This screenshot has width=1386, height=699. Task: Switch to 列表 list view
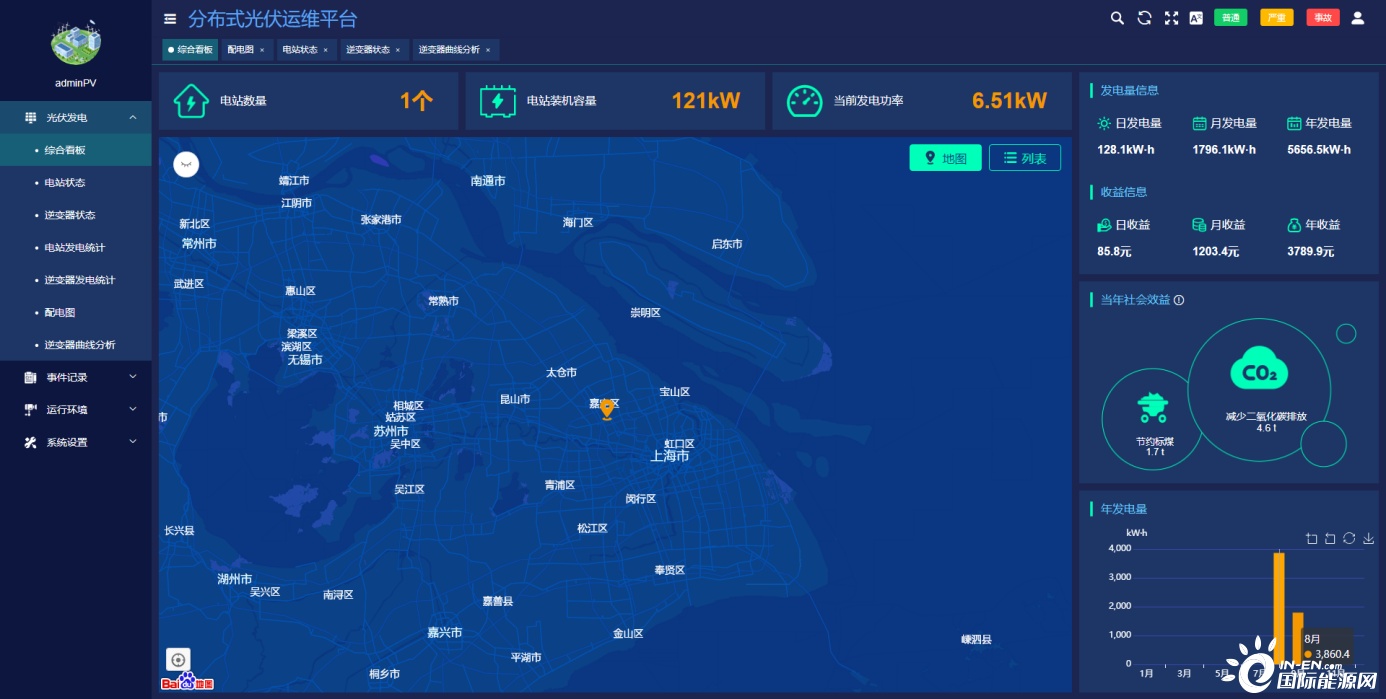pyautogui.click(x=1024, y=158)
